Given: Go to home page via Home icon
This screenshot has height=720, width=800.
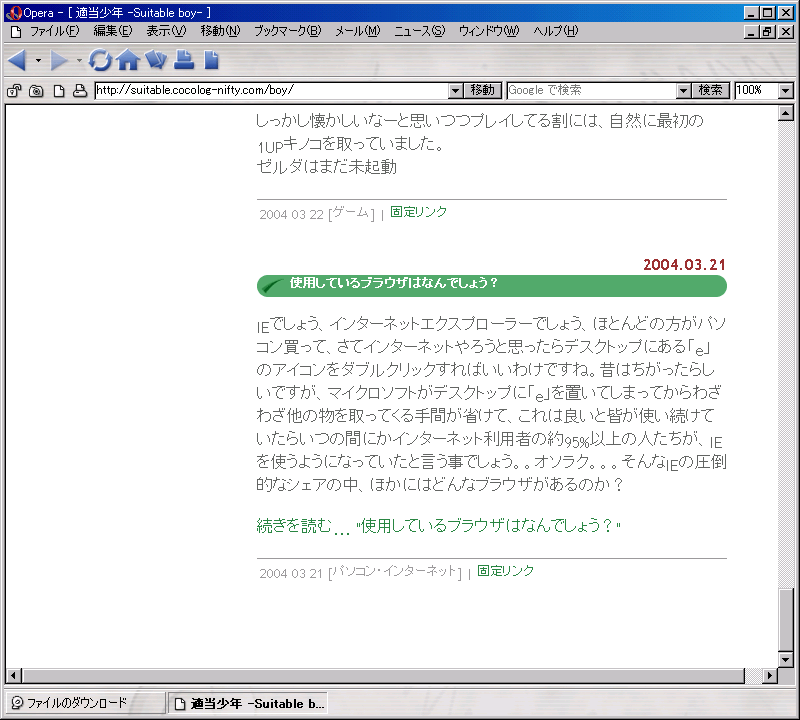Looking at the screenshot, I should click(x=128, y=60).
